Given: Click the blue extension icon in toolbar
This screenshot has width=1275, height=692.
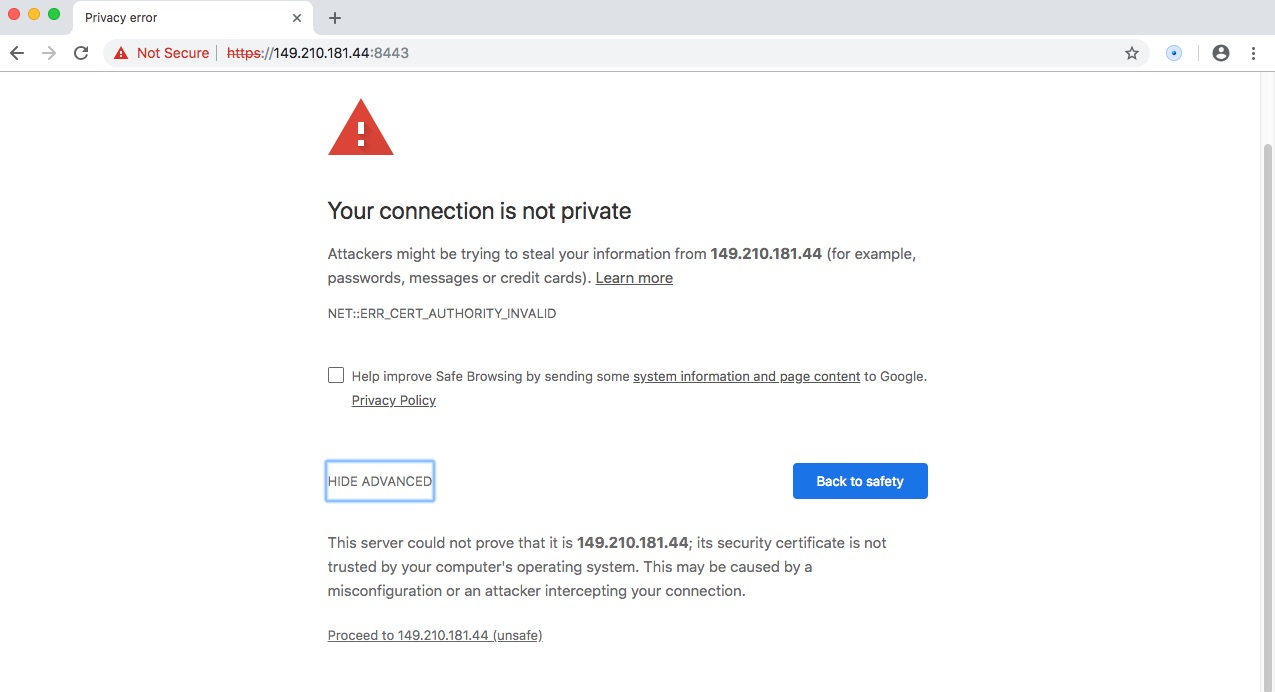Looking at the screenshot, I should tap(1174, 53).
